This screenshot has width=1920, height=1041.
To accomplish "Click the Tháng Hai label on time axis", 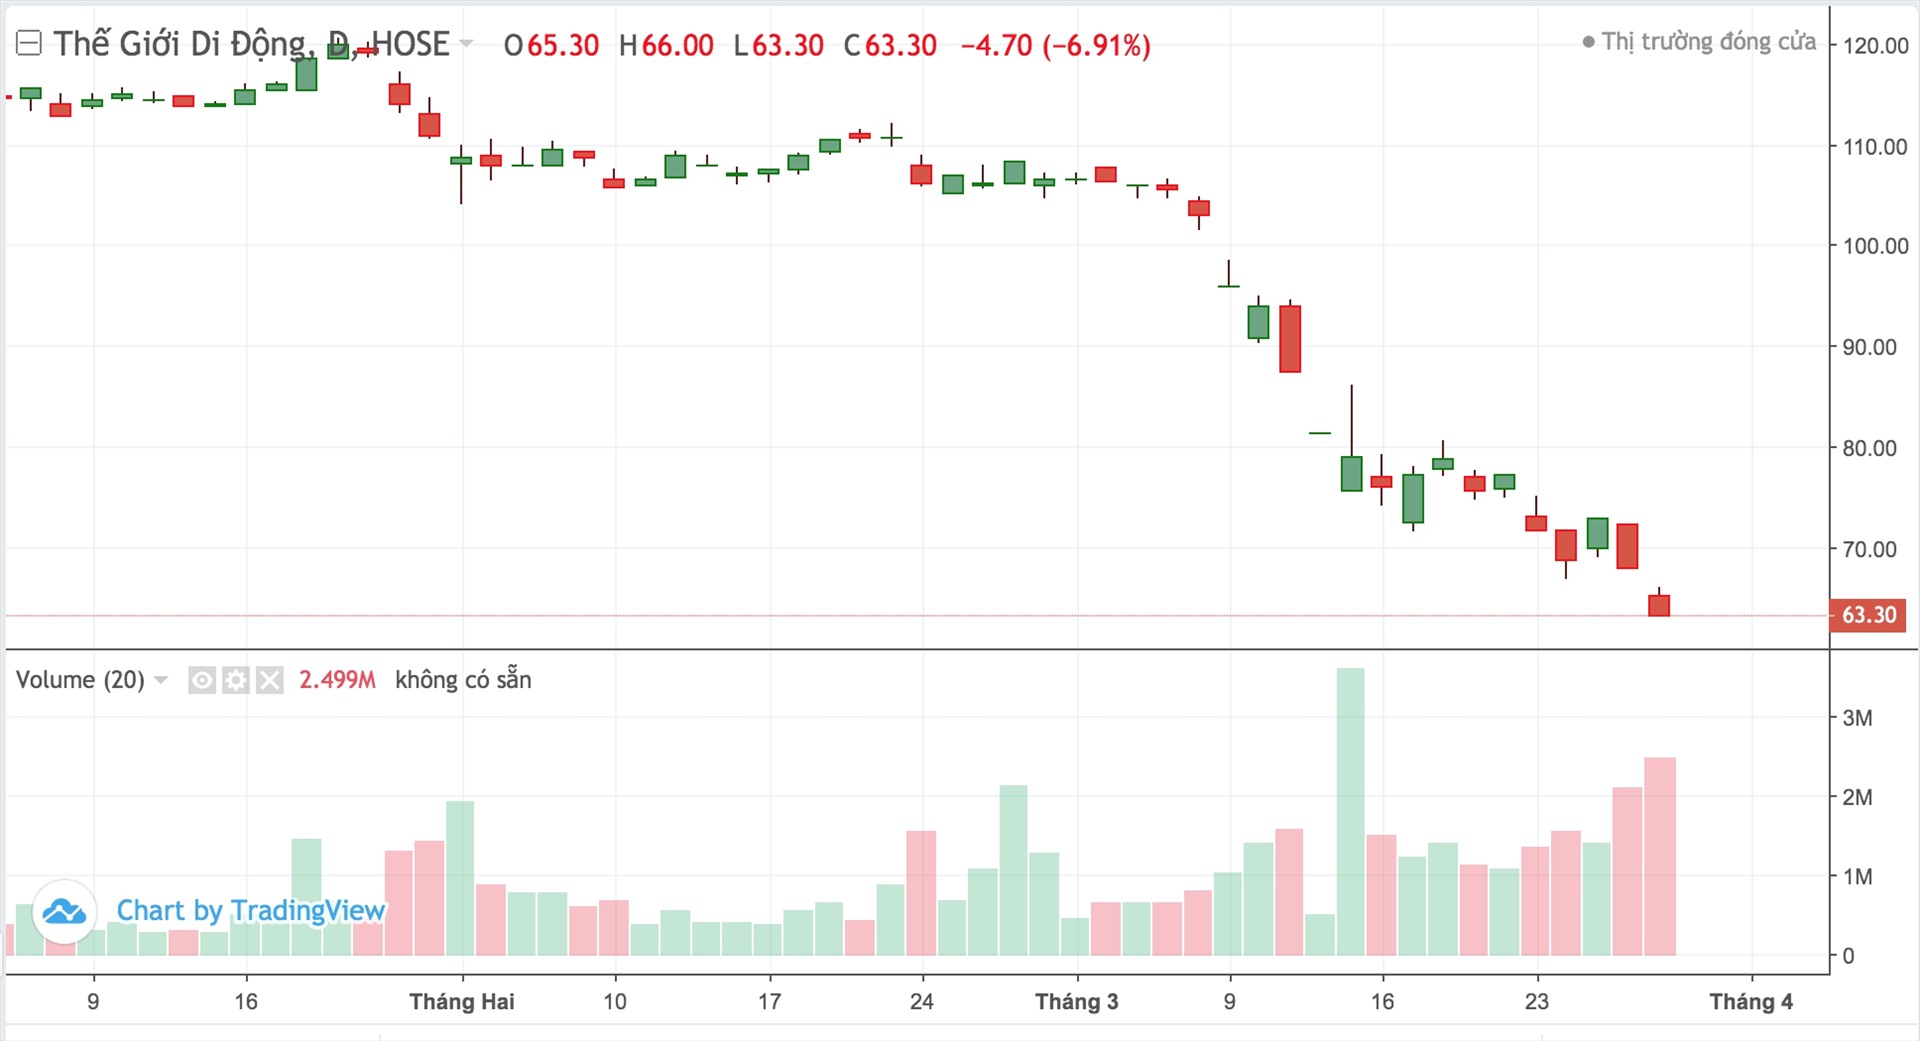I will tap(462, 1002).
